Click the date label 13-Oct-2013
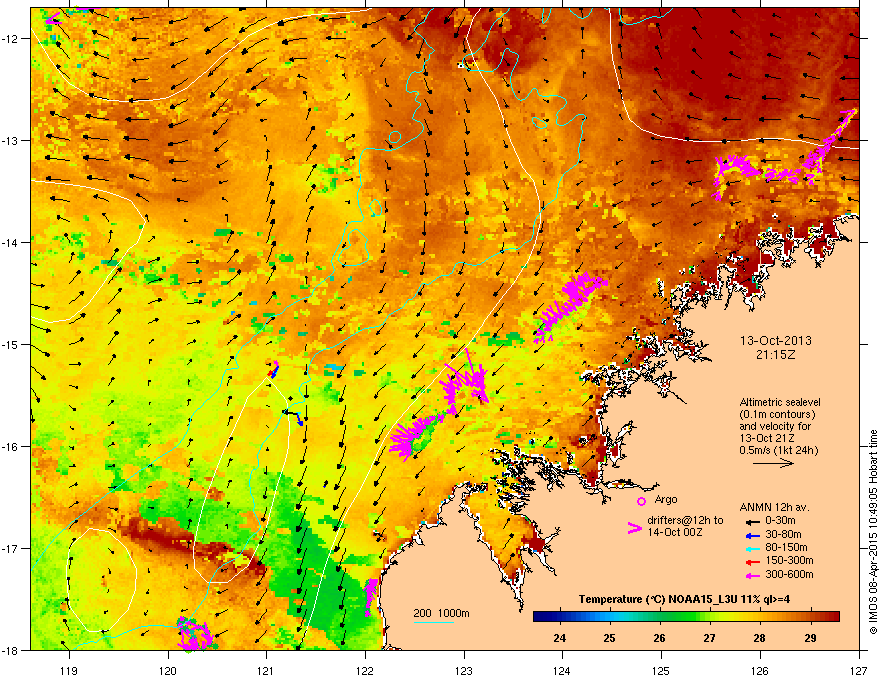Screen dimensions: 880x680 pos(776,341)
